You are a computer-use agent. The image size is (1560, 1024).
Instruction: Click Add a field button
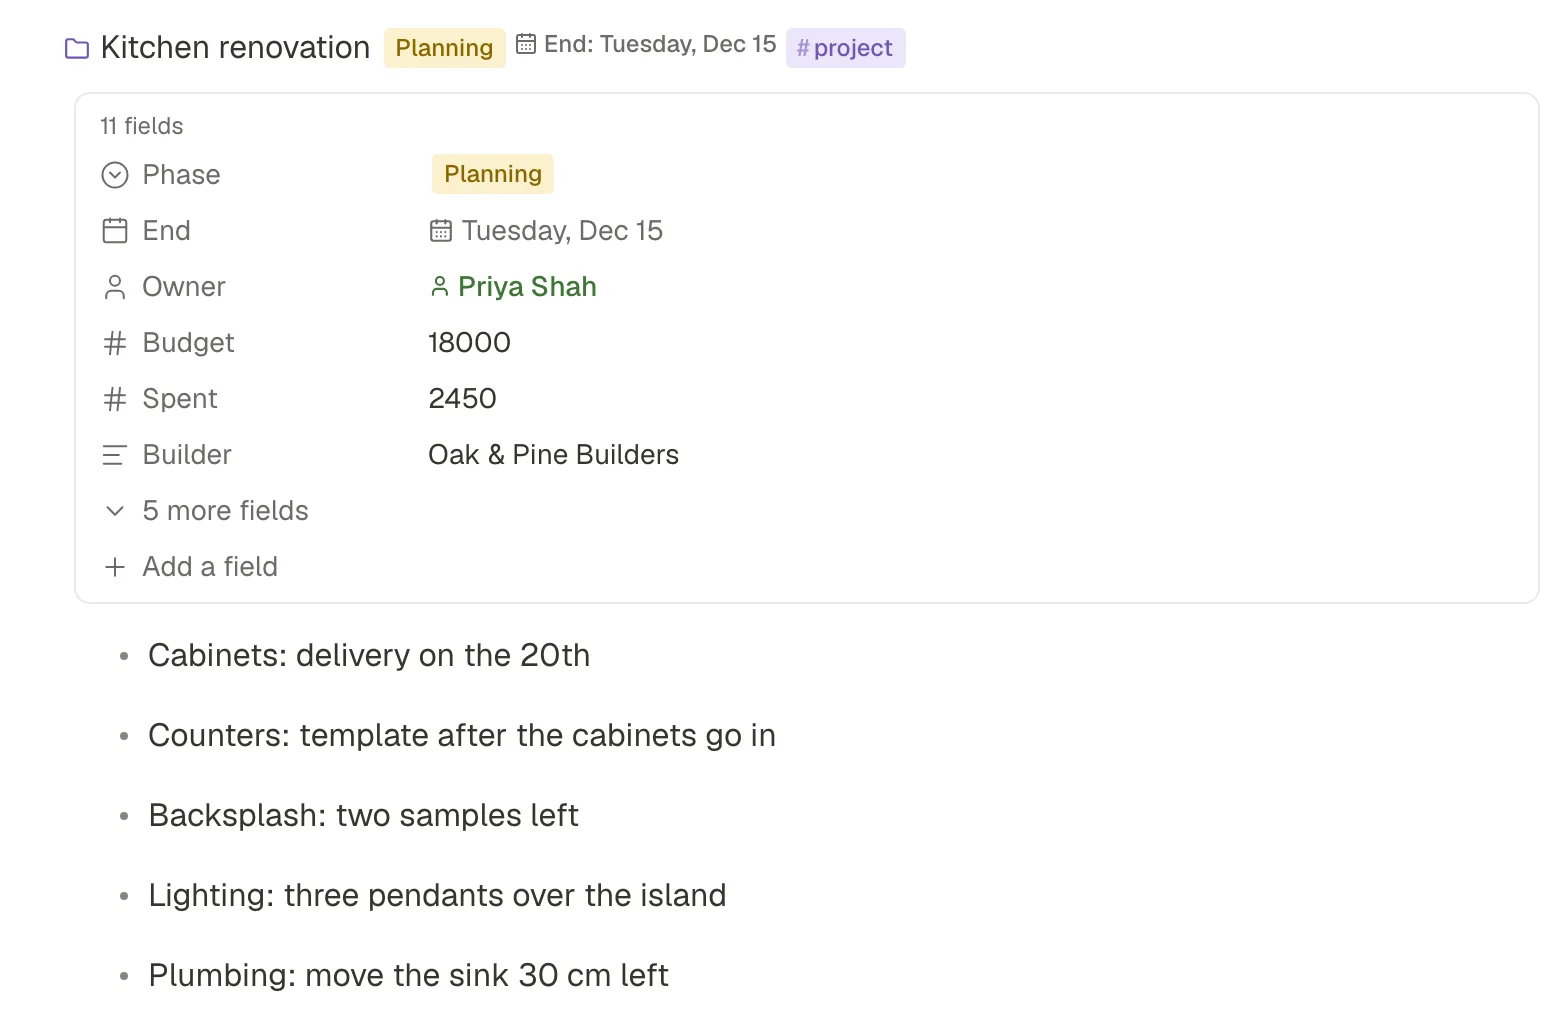(x=191, y=567)
